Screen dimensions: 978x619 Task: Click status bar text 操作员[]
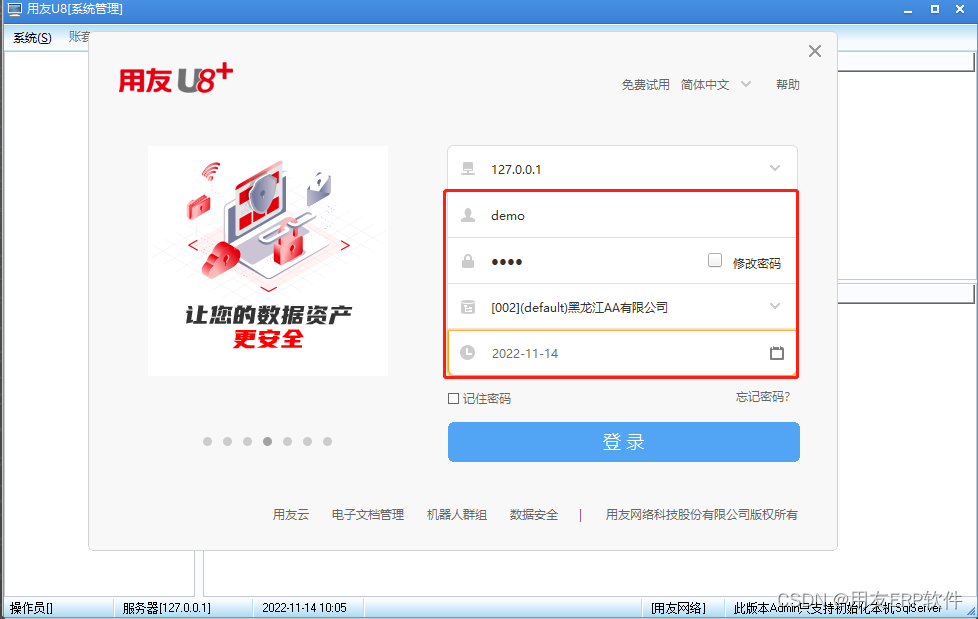(x=31, y=608)
